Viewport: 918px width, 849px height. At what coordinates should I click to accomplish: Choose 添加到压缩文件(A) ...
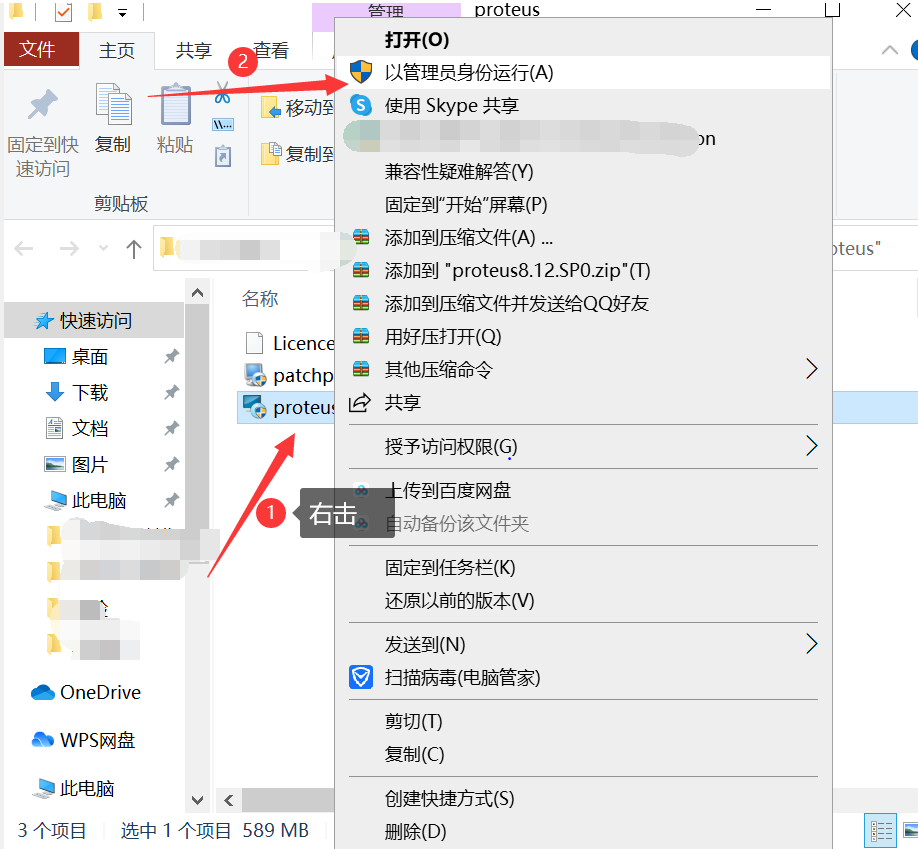[x=584, y=237]
